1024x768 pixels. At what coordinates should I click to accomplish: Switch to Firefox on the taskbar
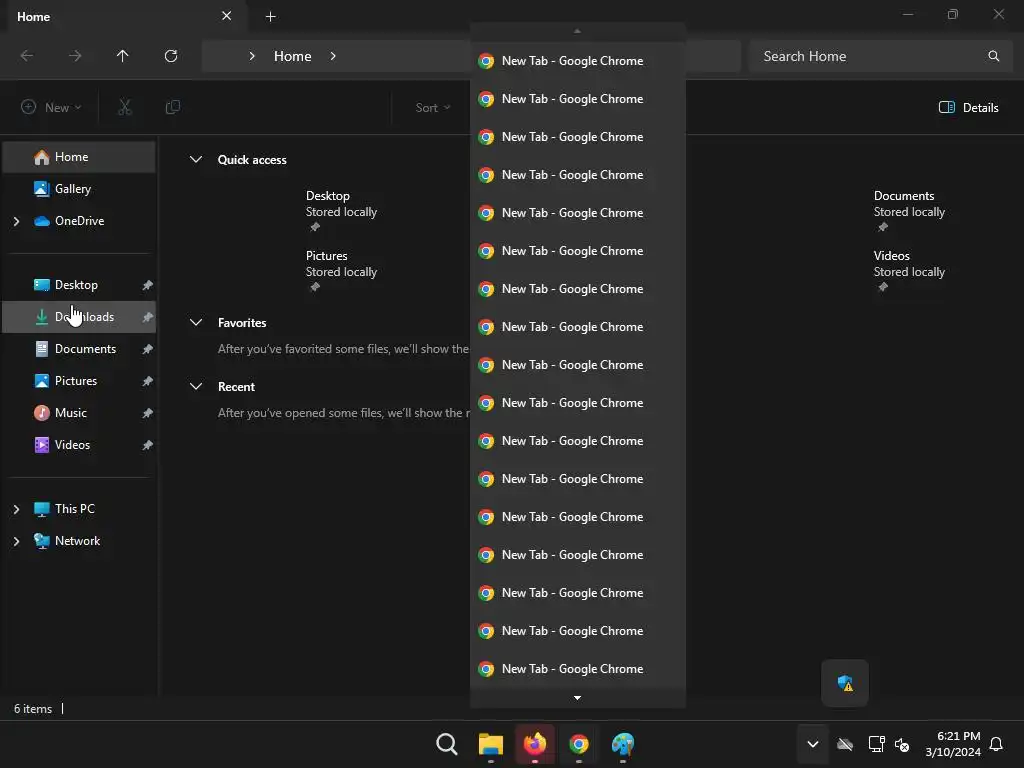(535, 744)
